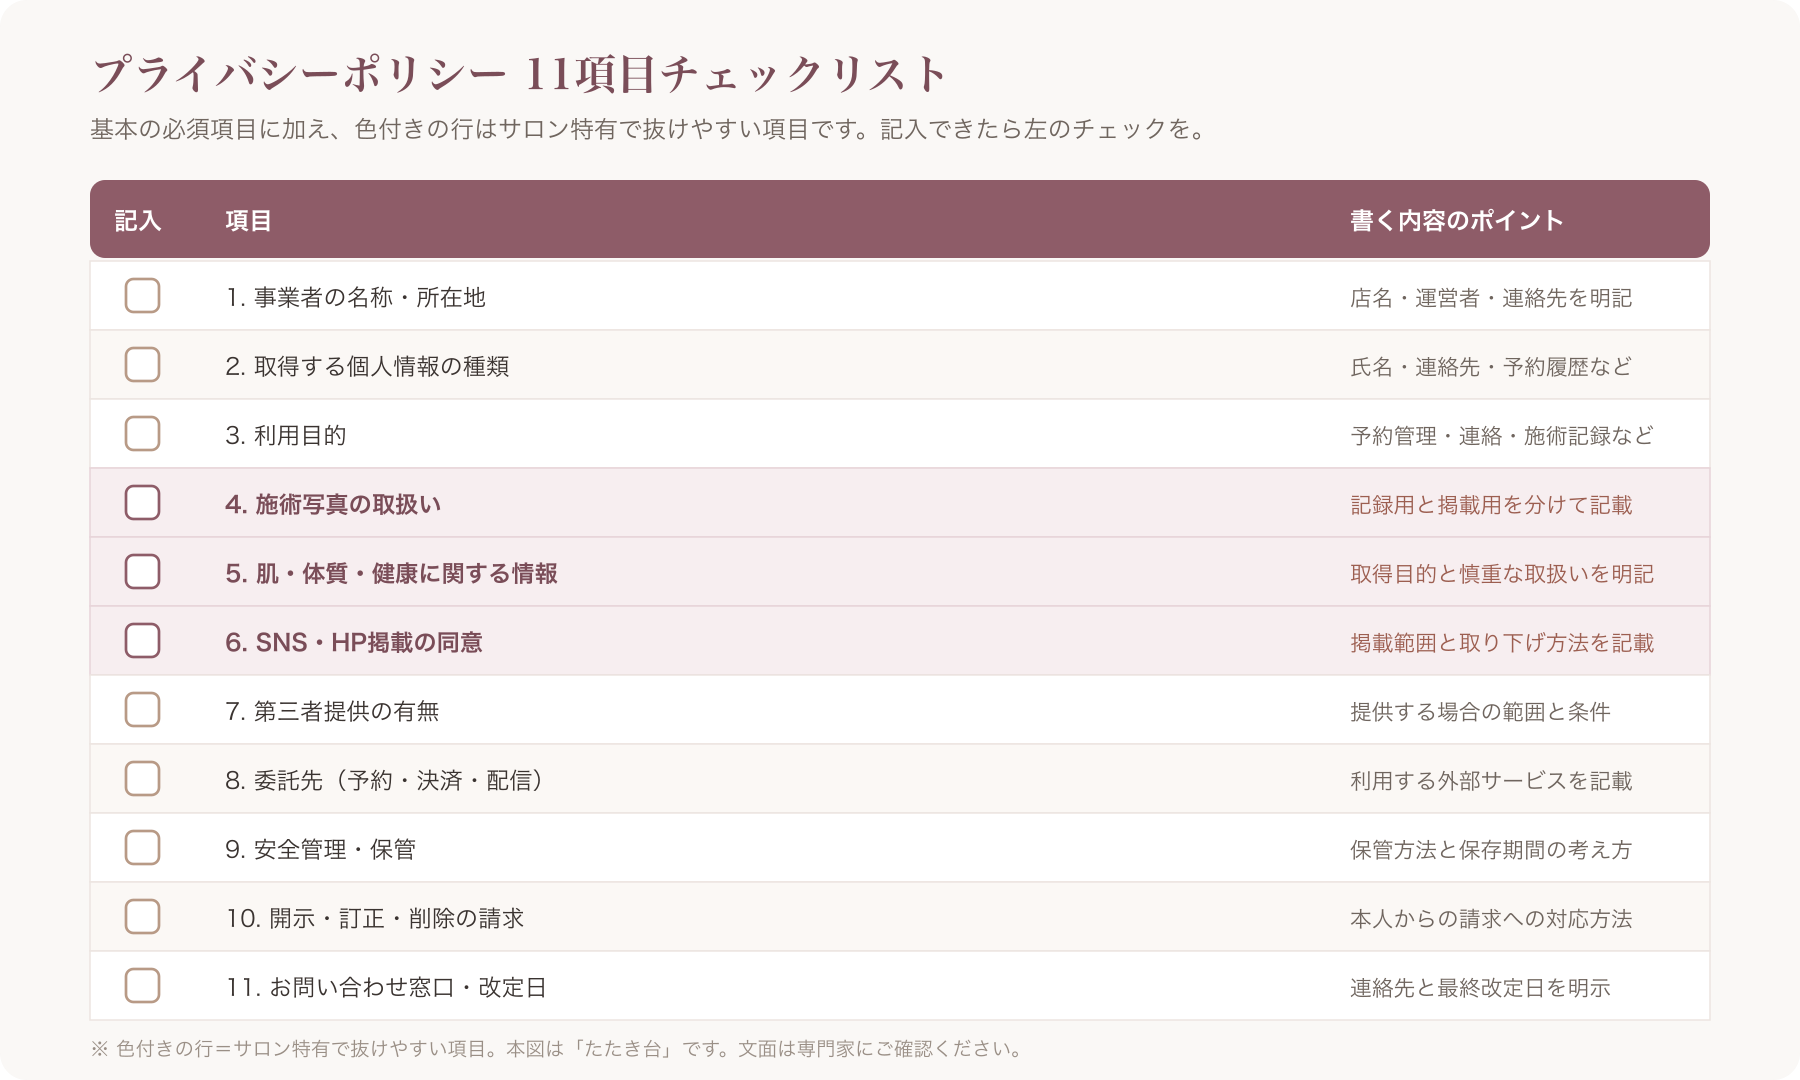Click the 項目 column header
Image resolution: width=1800 pixels, height=1080 pixels.
(x=248, y=221)
